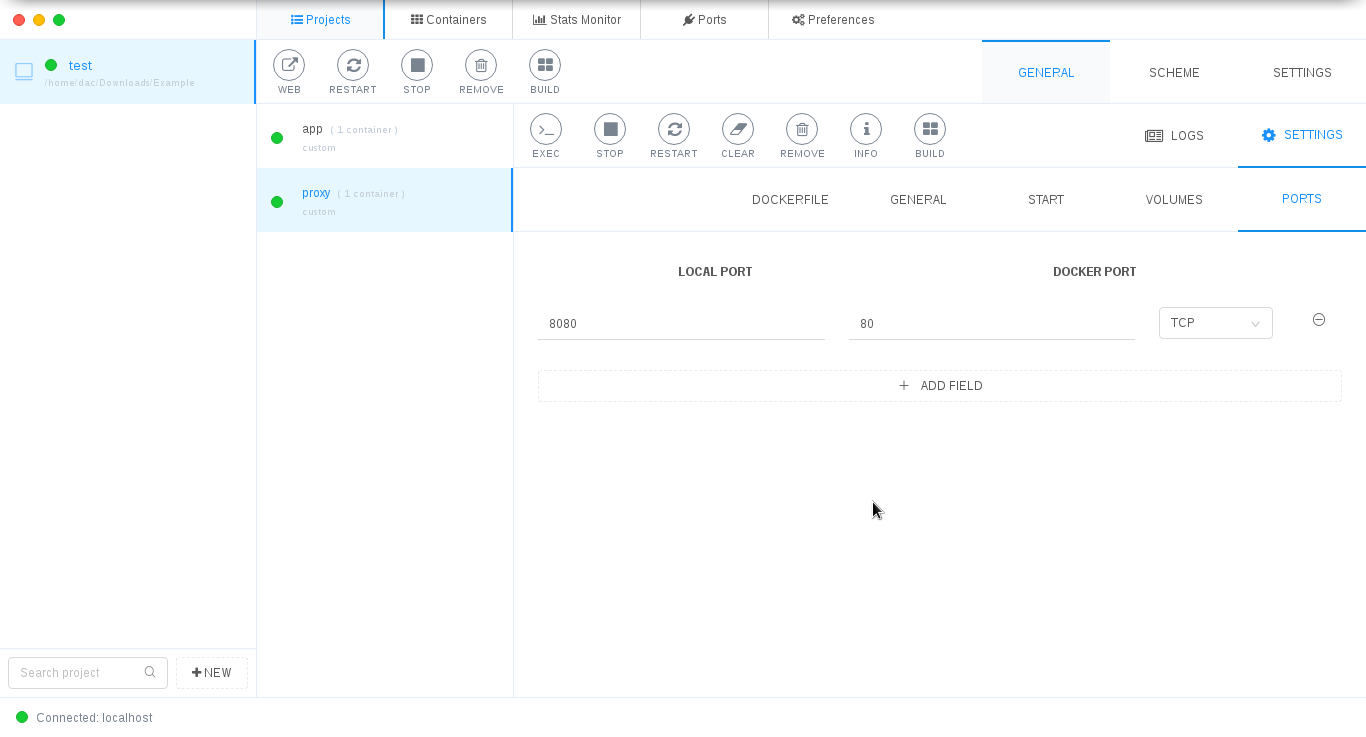Open the Dockerfile settings tab
Viewport: 1366px width, 737px height.
(x=790, y=200)
